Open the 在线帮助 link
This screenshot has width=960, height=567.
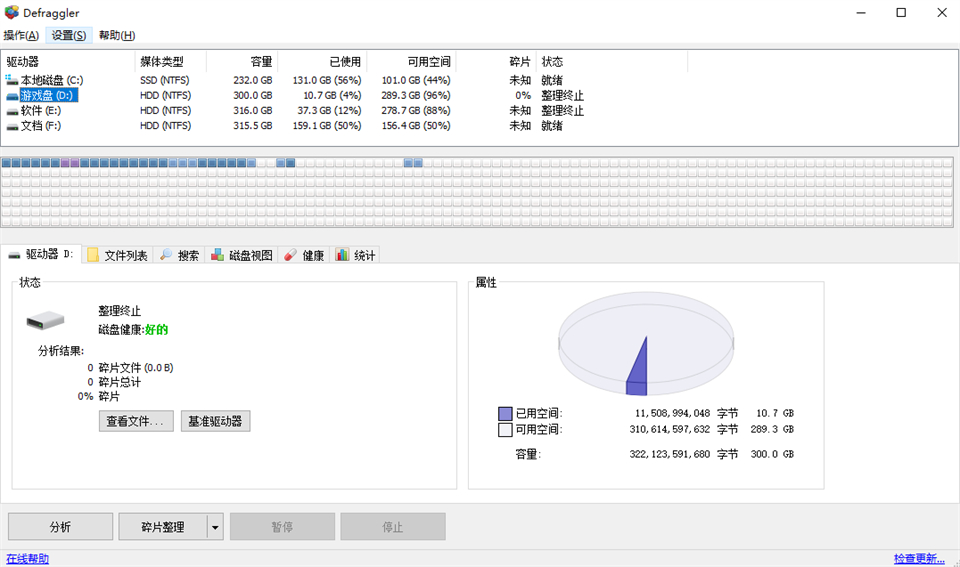pyautogui.click(x=27, y=559)
